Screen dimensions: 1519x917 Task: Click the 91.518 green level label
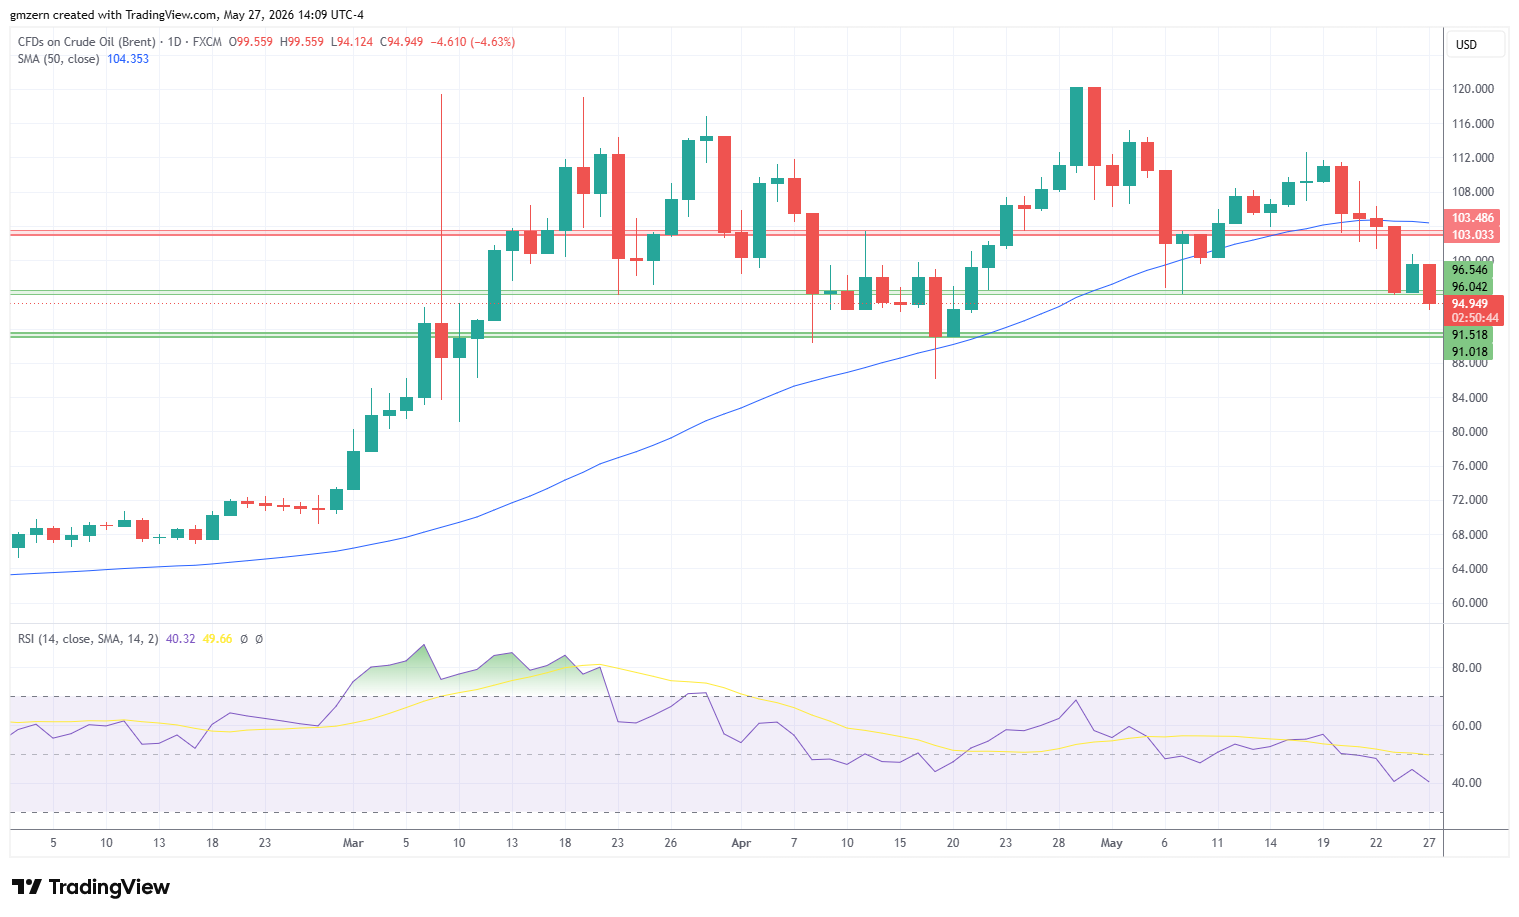1470,335
